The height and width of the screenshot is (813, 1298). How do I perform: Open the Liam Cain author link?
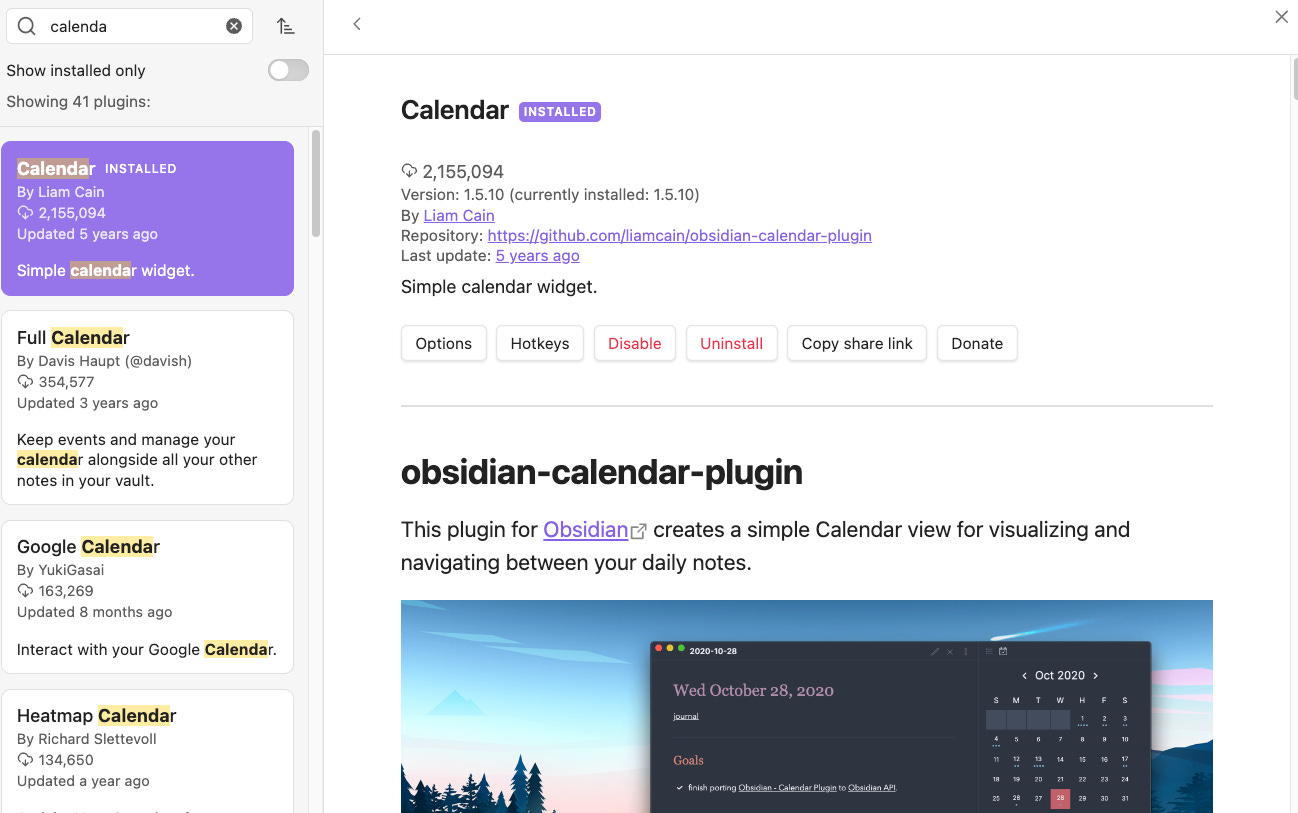(x=458, y=215)
